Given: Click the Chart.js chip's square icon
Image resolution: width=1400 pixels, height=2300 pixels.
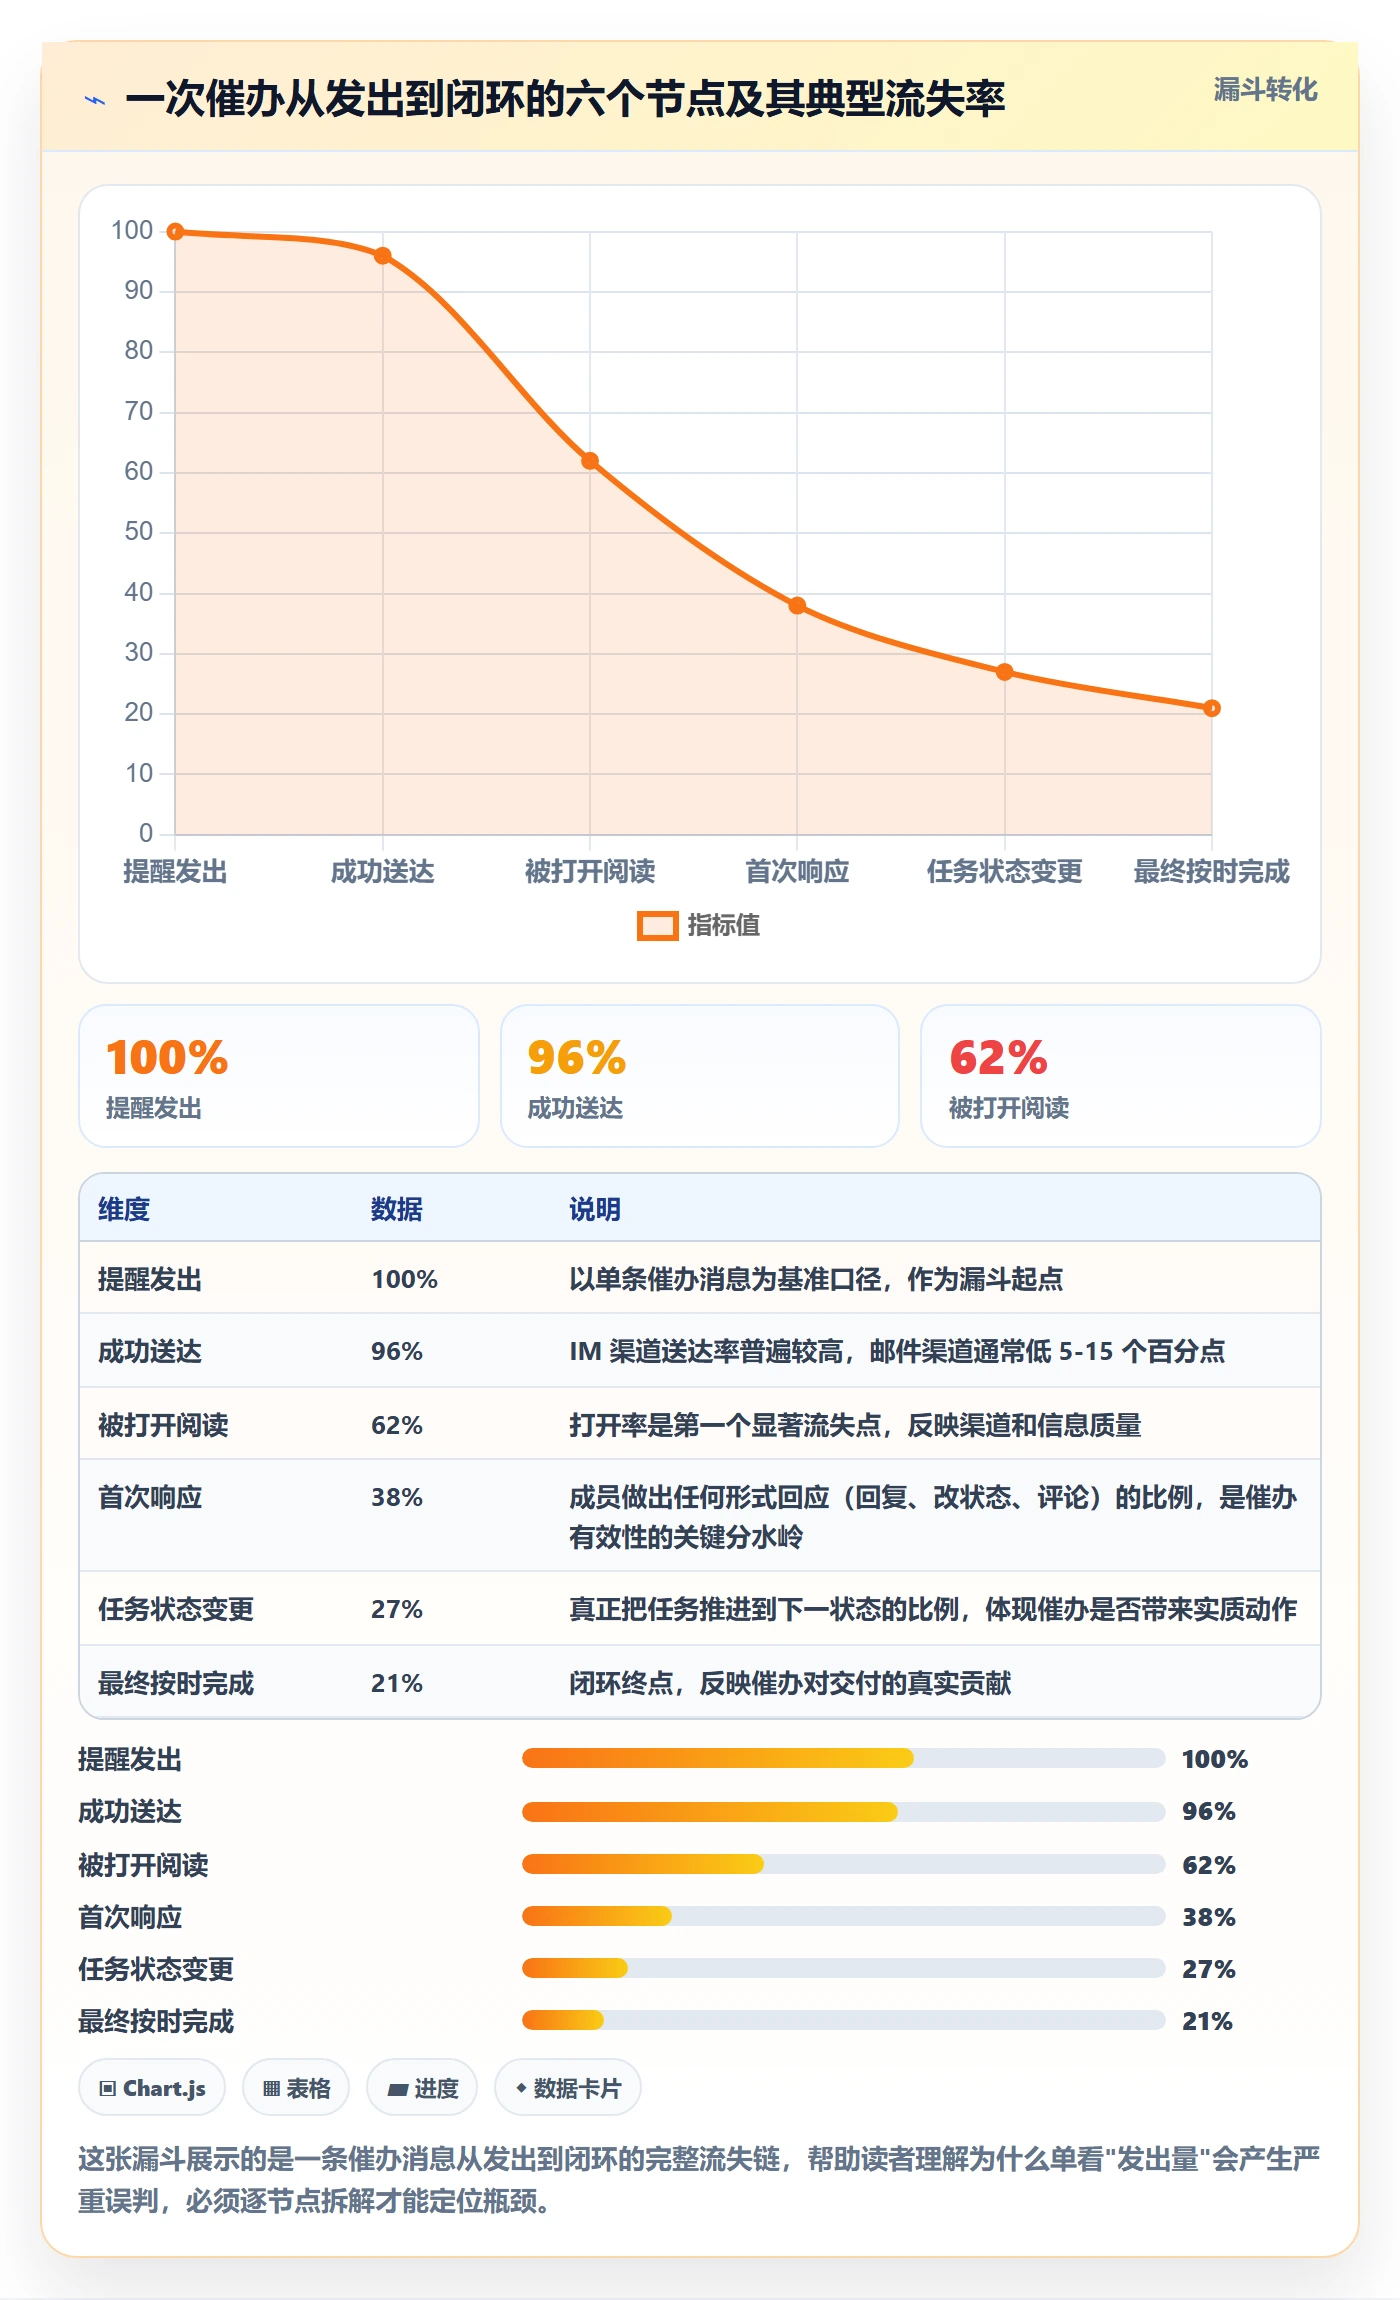Looking at the screenshot, I should [108, 2088].
